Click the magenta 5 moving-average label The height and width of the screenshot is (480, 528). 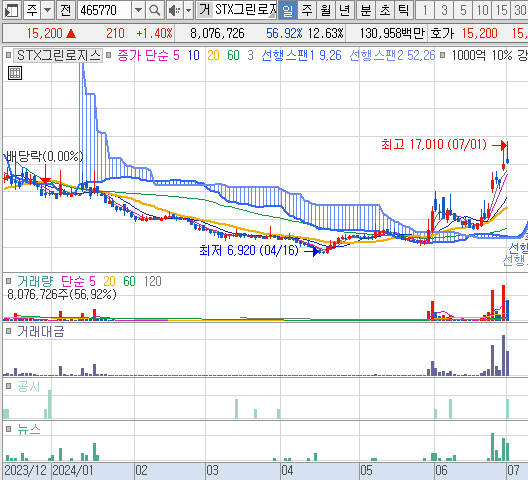coord(176,55)
